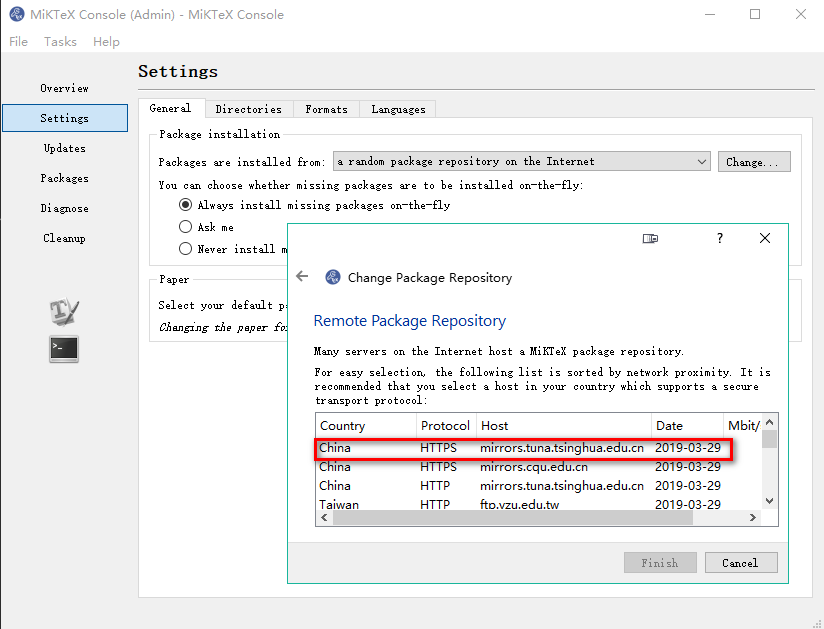
Task: Click the back arrow in Change Package Repository
Action: pyautogui.click(x=302, y=276)
